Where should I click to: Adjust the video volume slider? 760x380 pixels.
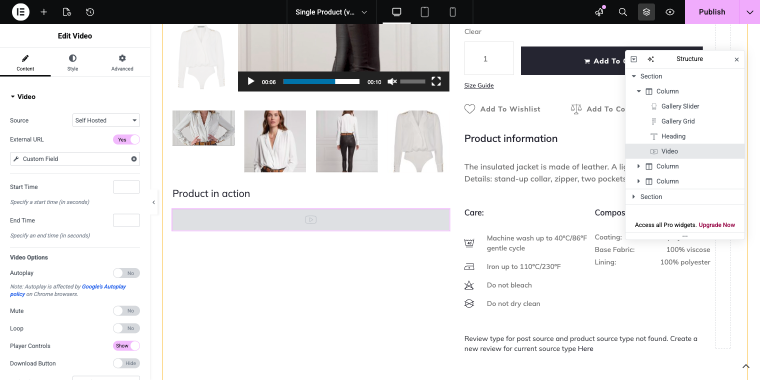pos(412,81)
